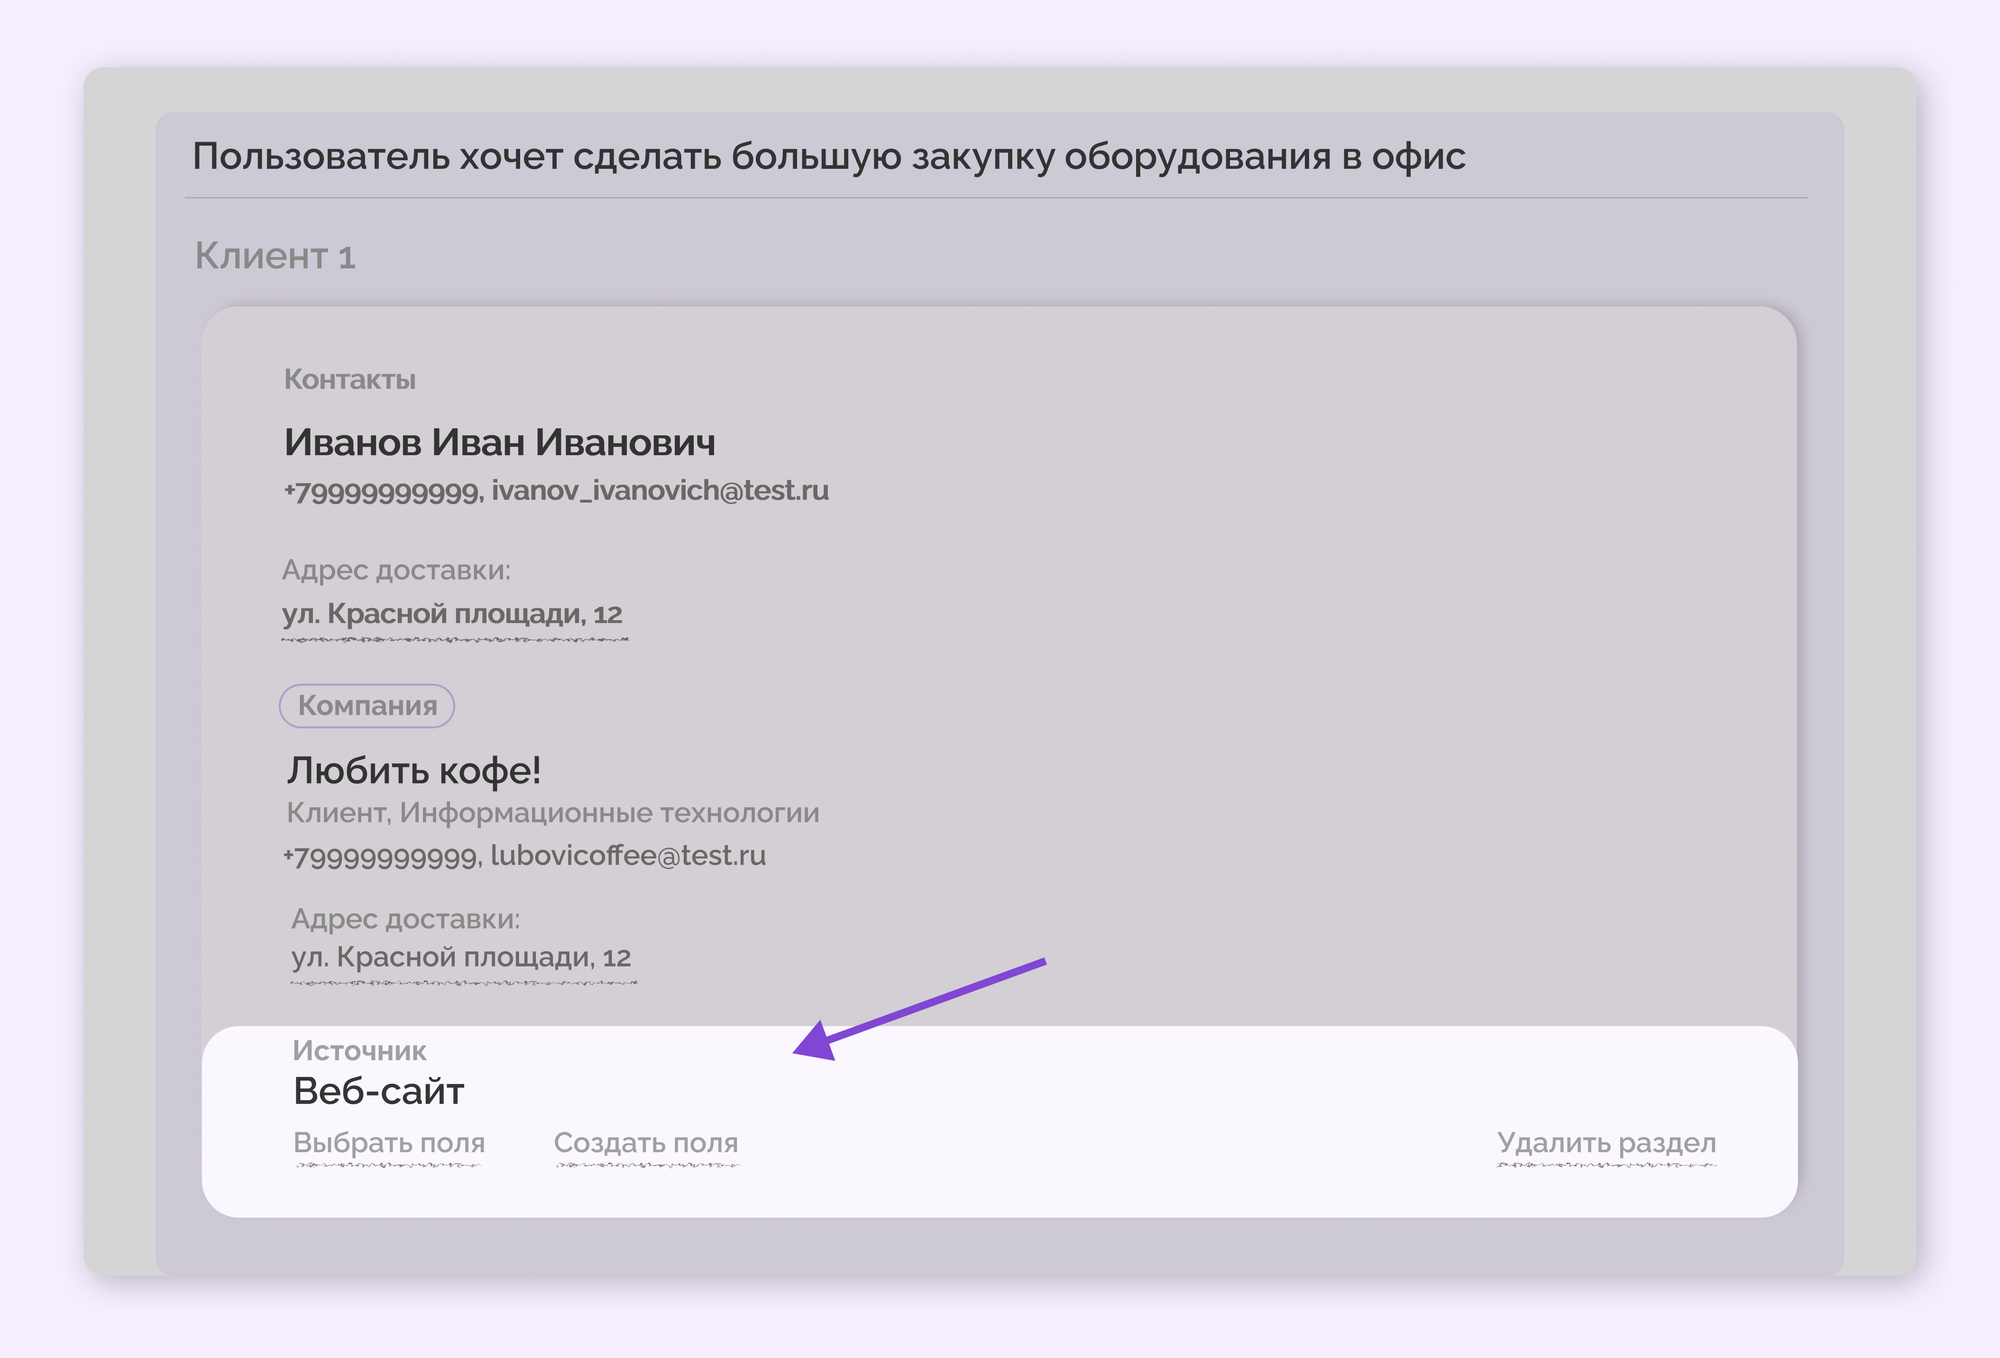The height and width of the screenshot is (1358, 2000).
Task: Click the company phone number +79999999999
Action: (380, 855)
